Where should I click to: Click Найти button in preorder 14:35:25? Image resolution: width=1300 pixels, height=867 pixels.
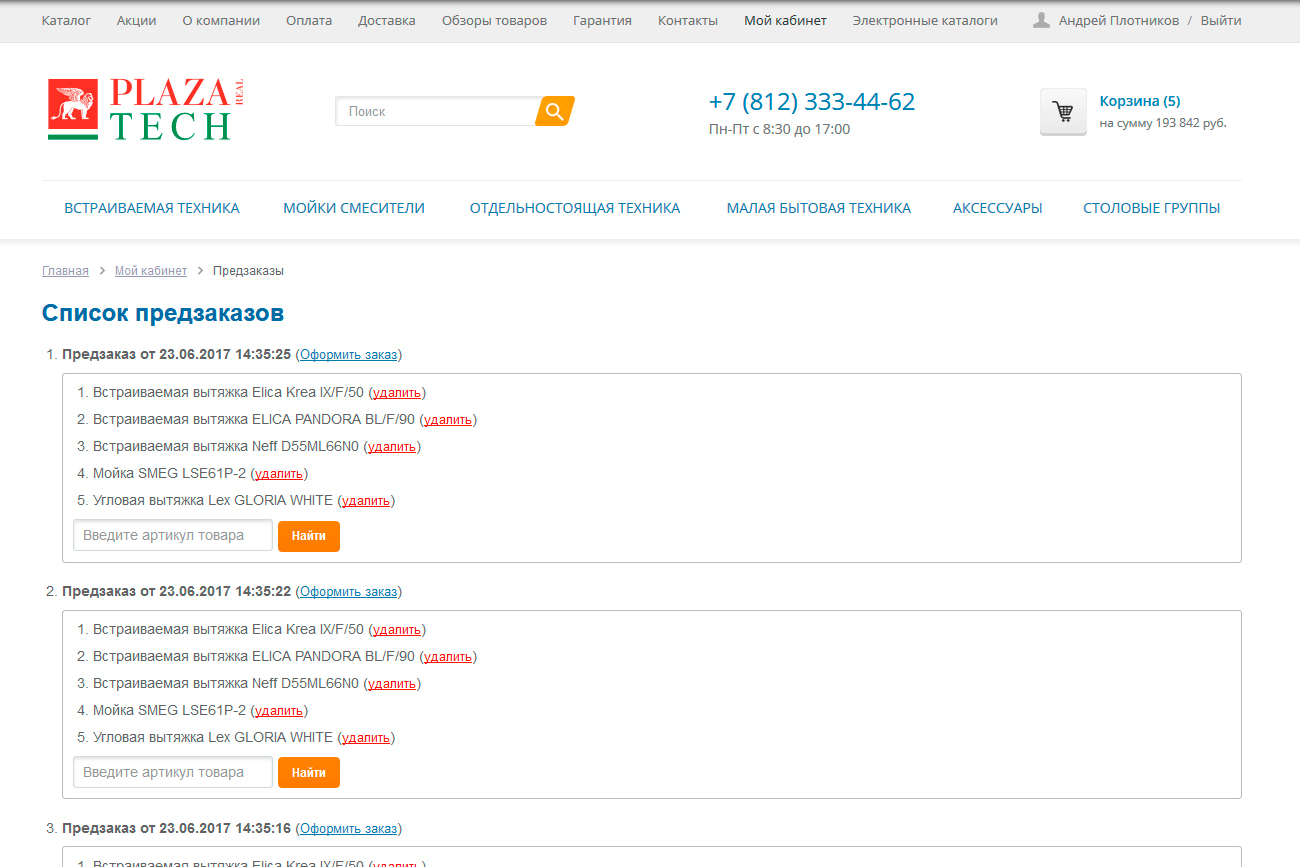tap(309, 536)
